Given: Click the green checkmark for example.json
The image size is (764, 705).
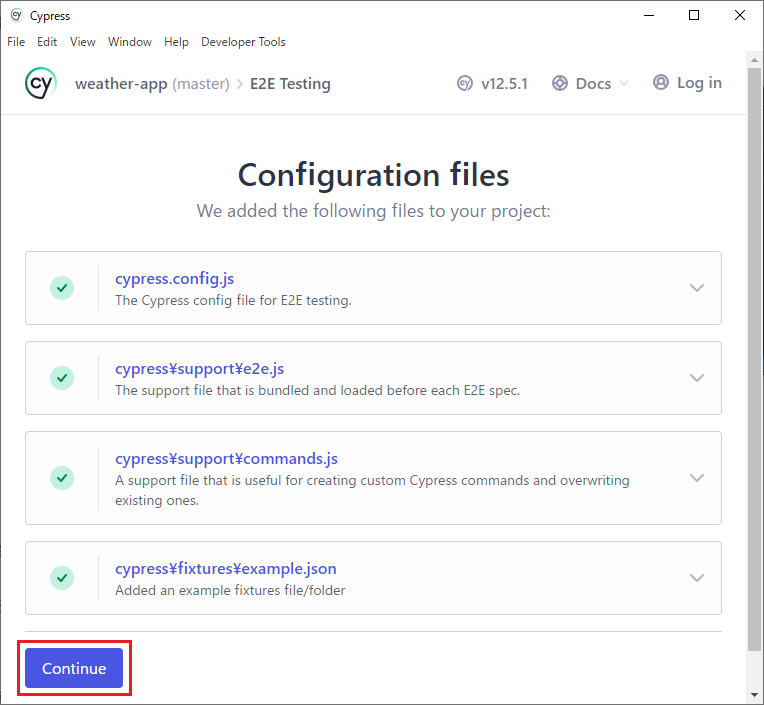Looking at the screenshot, I should 62,578.
